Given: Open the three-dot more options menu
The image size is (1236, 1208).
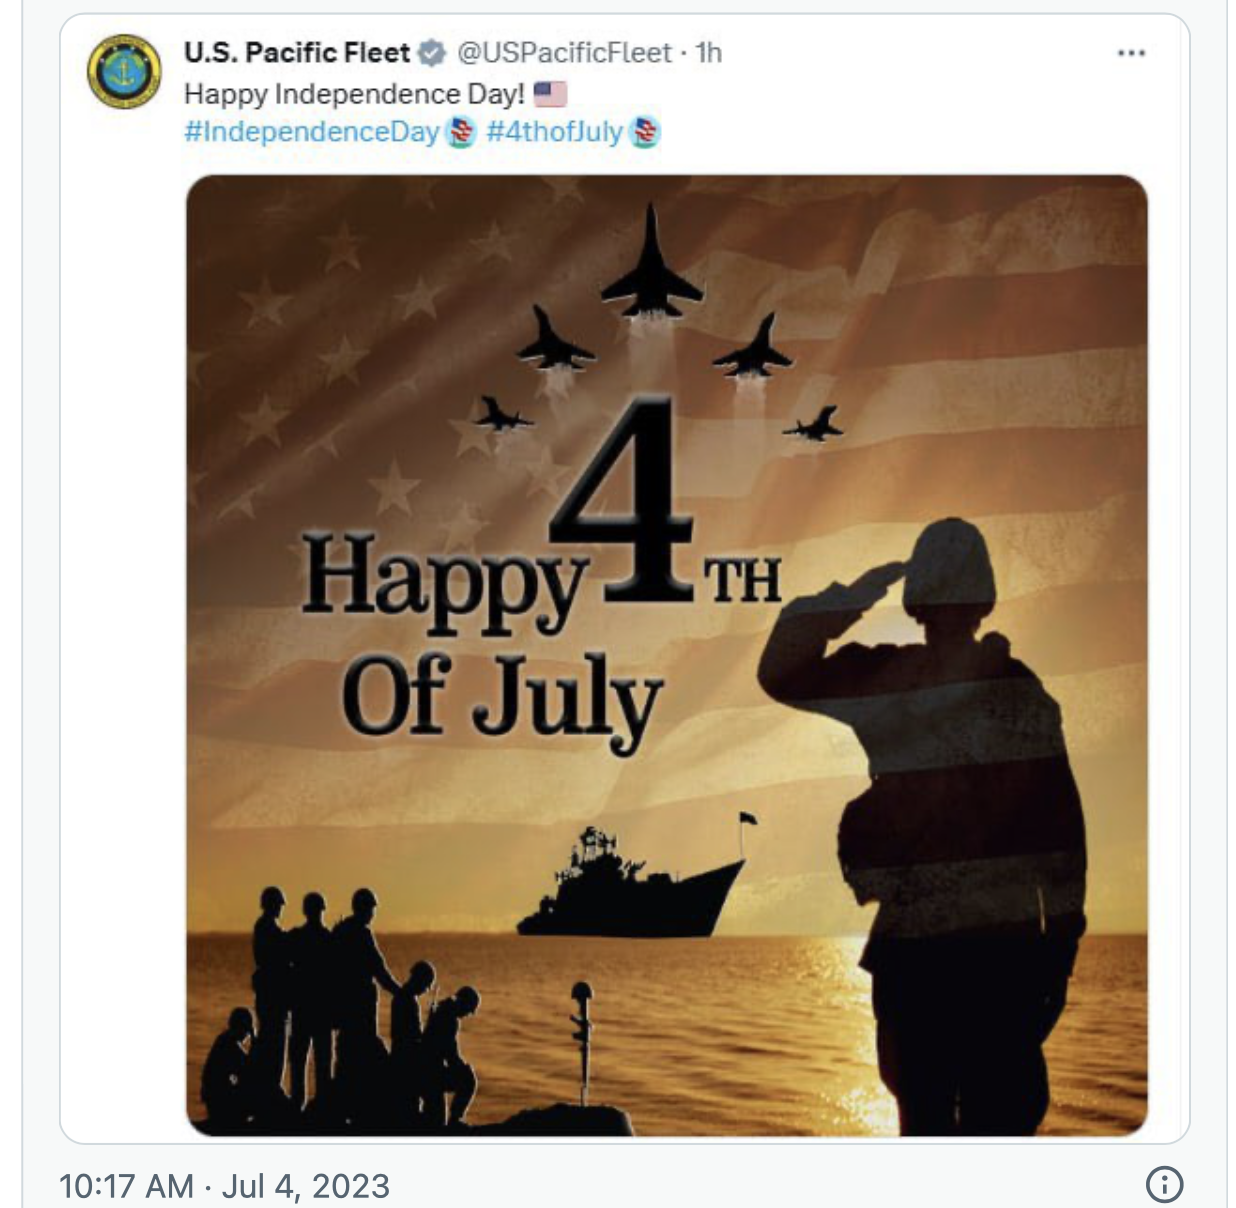Looking at the screenshot, I should [x=1131, y=53].
